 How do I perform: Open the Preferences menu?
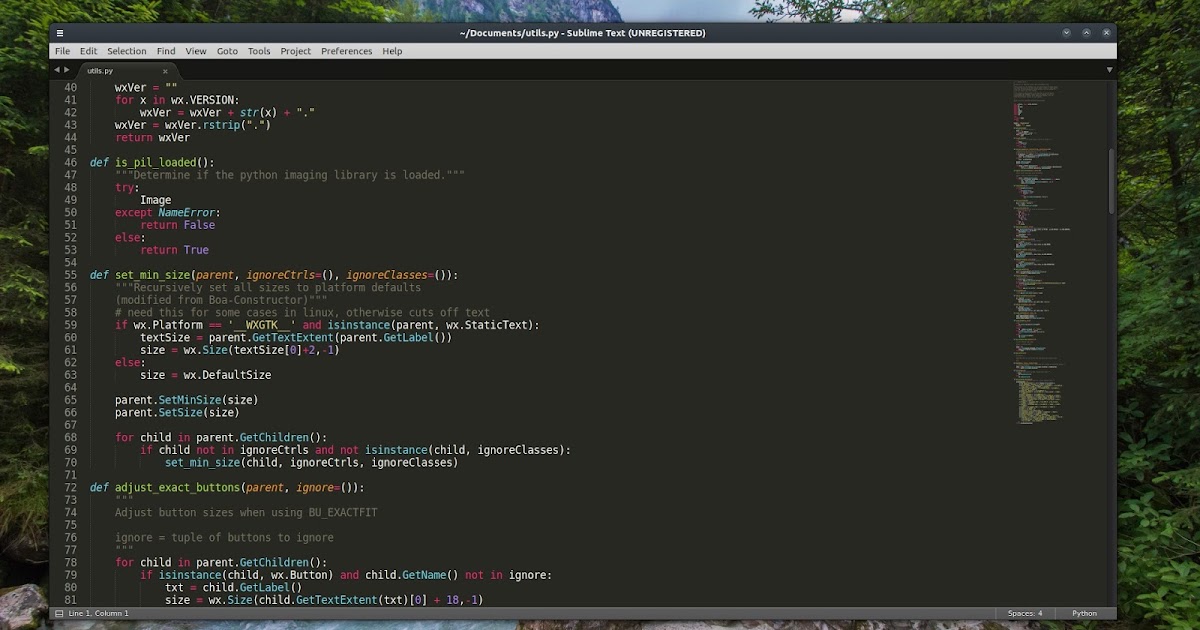(346, 50)
